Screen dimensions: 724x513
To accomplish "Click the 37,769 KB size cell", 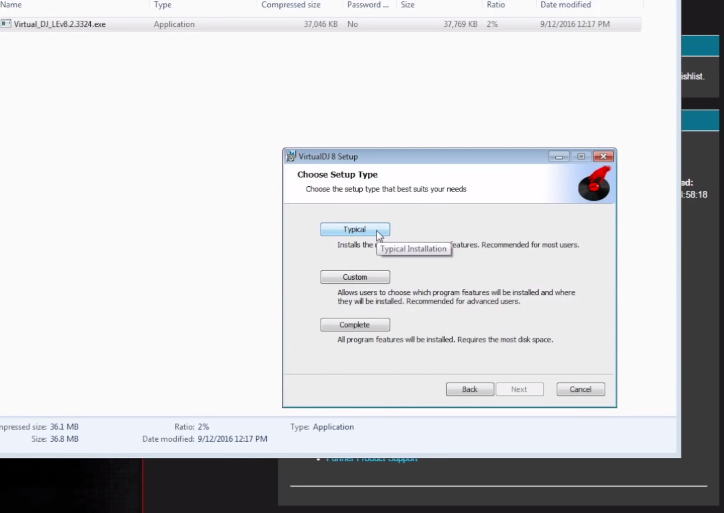I will tap(460, 24).
